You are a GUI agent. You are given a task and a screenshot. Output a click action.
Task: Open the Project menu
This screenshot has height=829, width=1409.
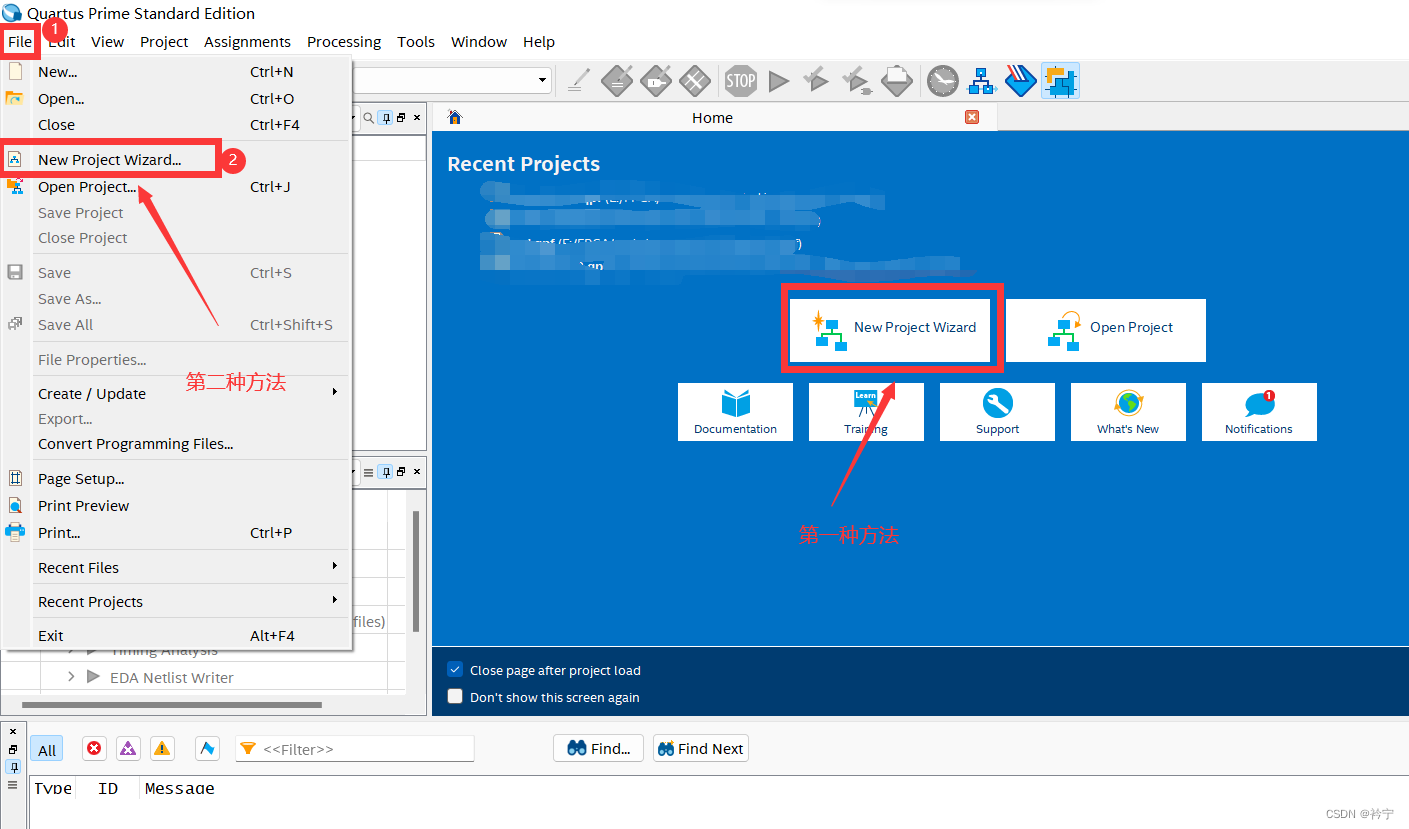[x=164, y=42]
